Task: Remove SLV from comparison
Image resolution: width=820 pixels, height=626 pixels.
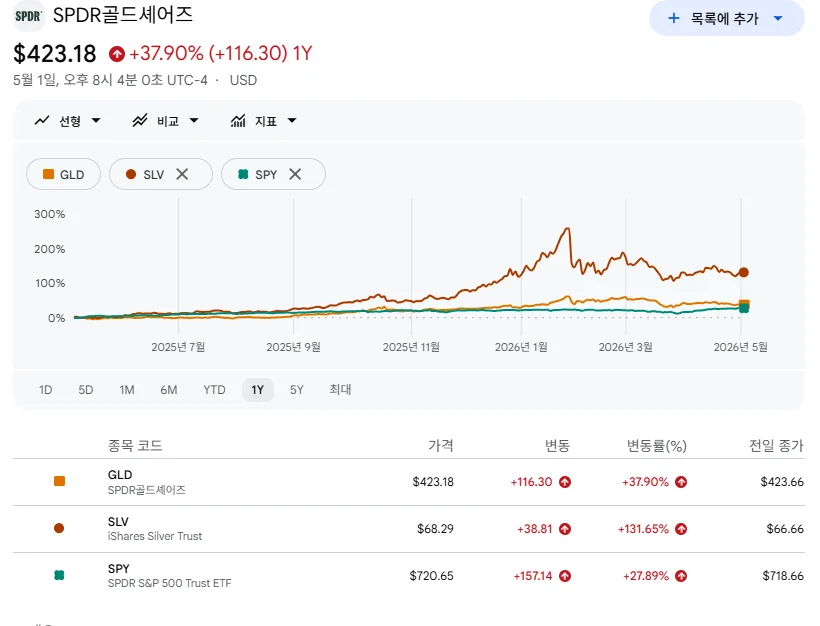Action: pyautogui.click(x=182, y=174)
